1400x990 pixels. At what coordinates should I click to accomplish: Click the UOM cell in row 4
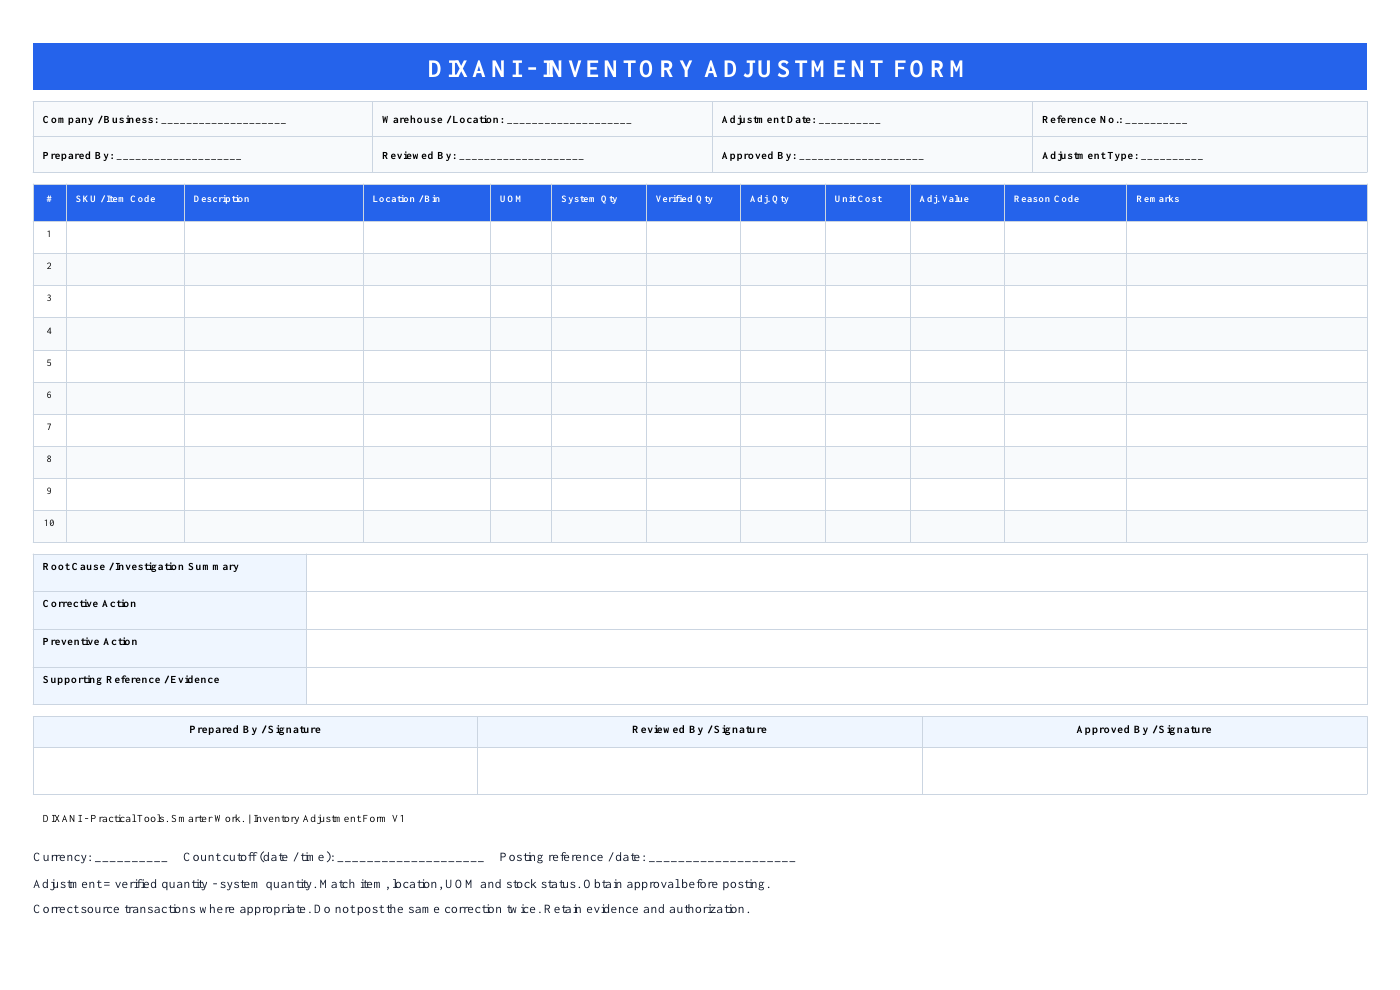521,334
